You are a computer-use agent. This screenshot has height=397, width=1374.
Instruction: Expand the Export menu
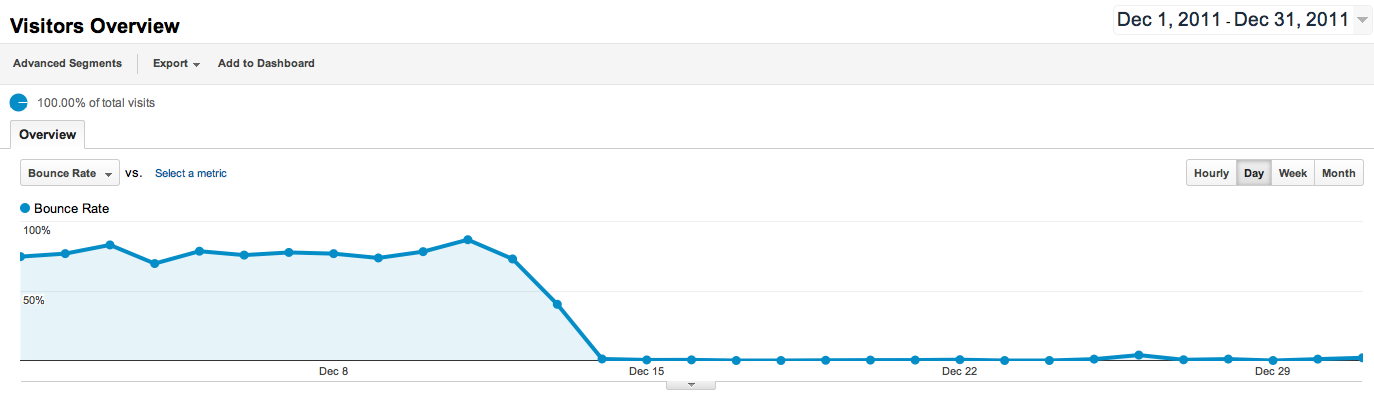(177, 63)
